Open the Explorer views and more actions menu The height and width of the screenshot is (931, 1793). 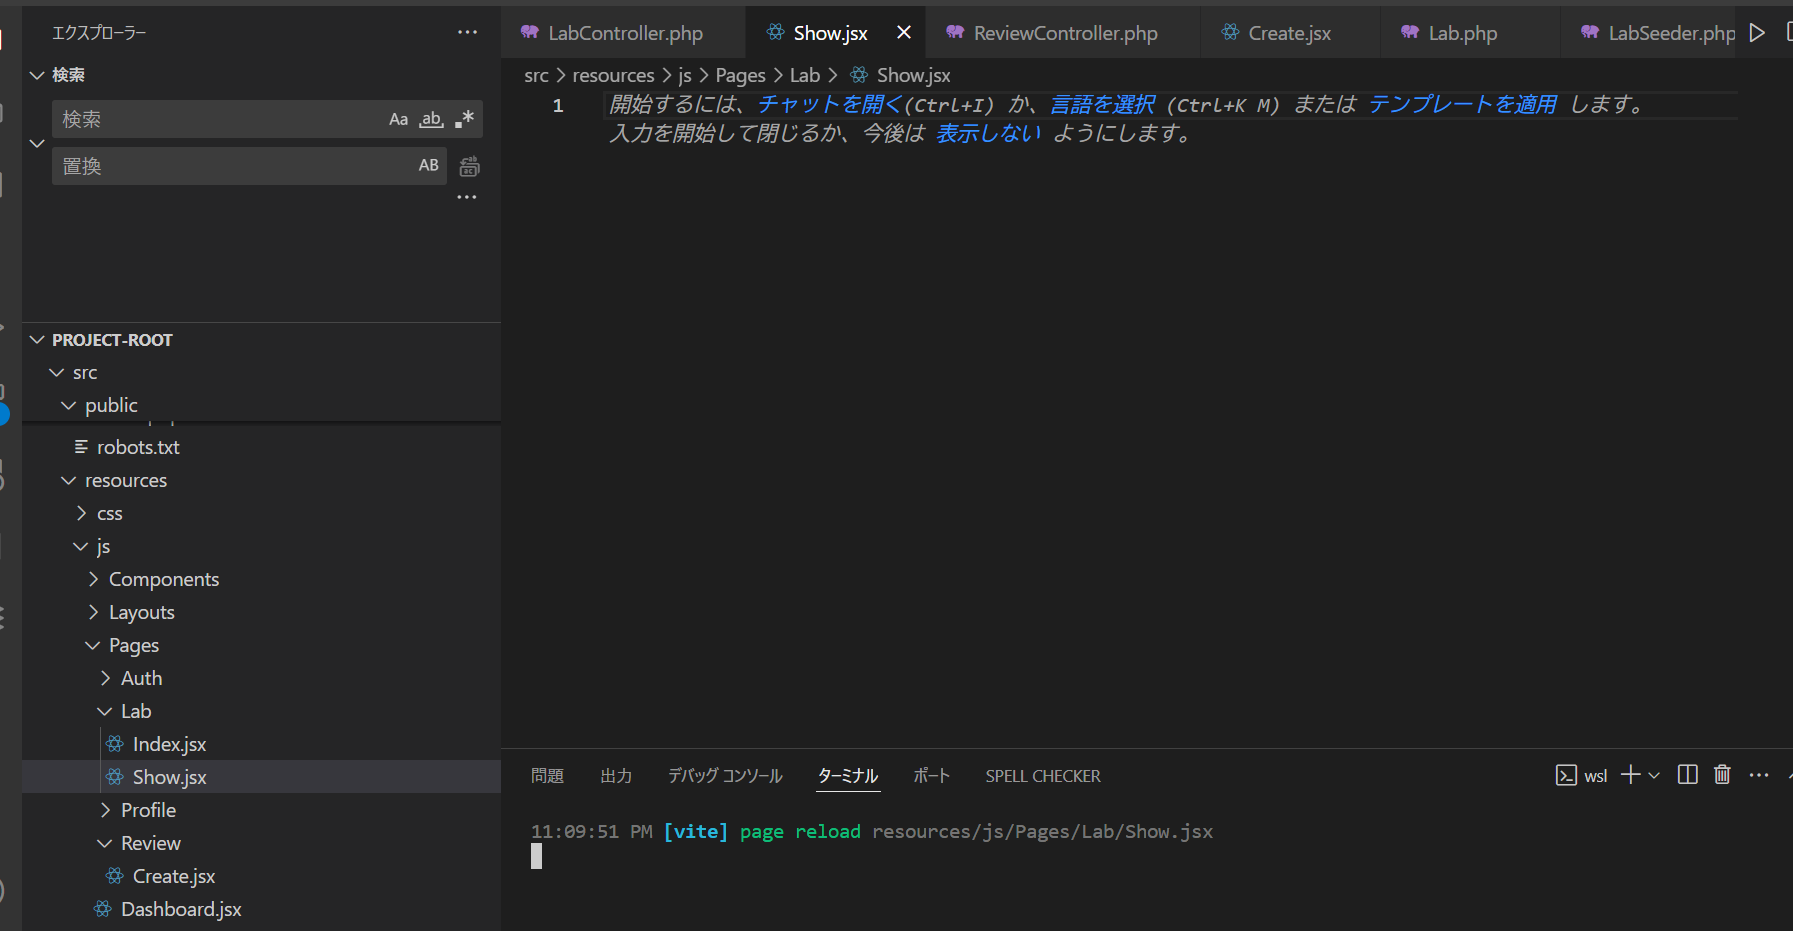(467, 32)
